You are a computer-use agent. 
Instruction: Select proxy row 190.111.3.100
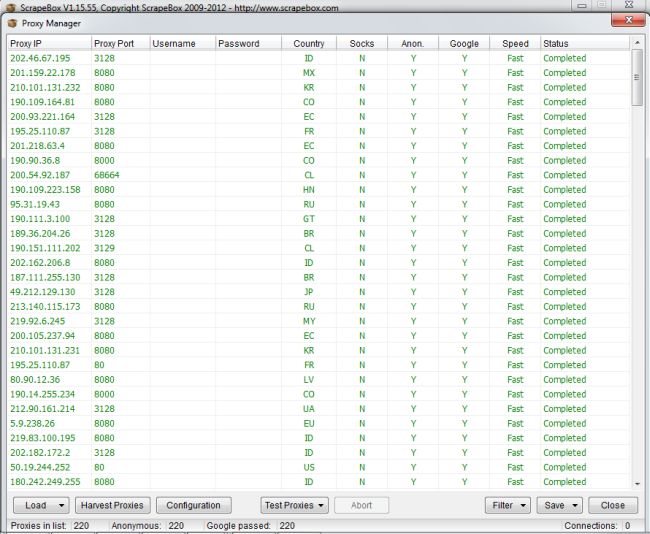[319, 219]
